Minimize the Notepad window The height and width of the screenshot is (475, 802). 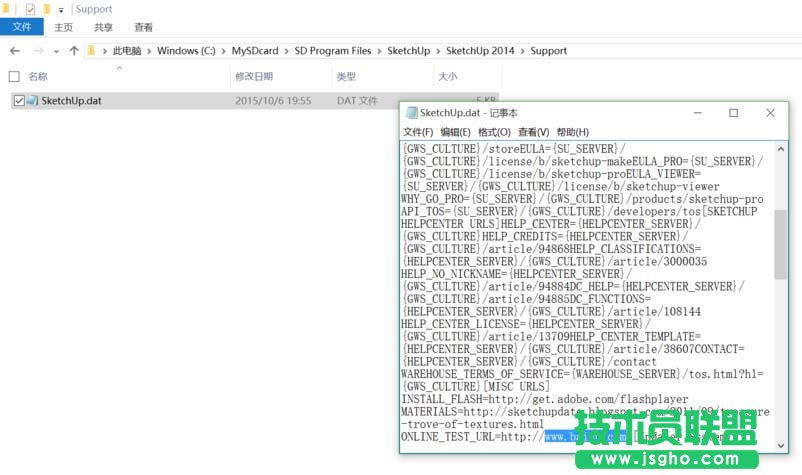(697, 113)
